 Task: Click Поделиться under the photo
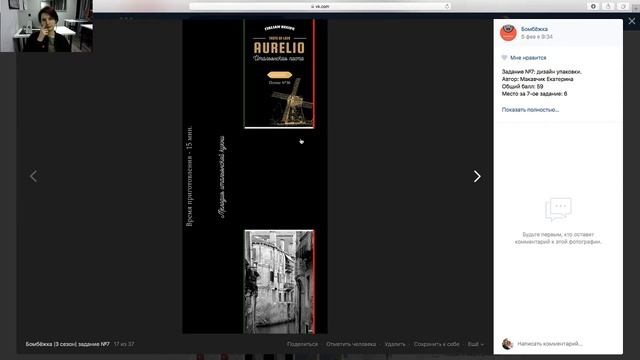click(x=302, y=344)
